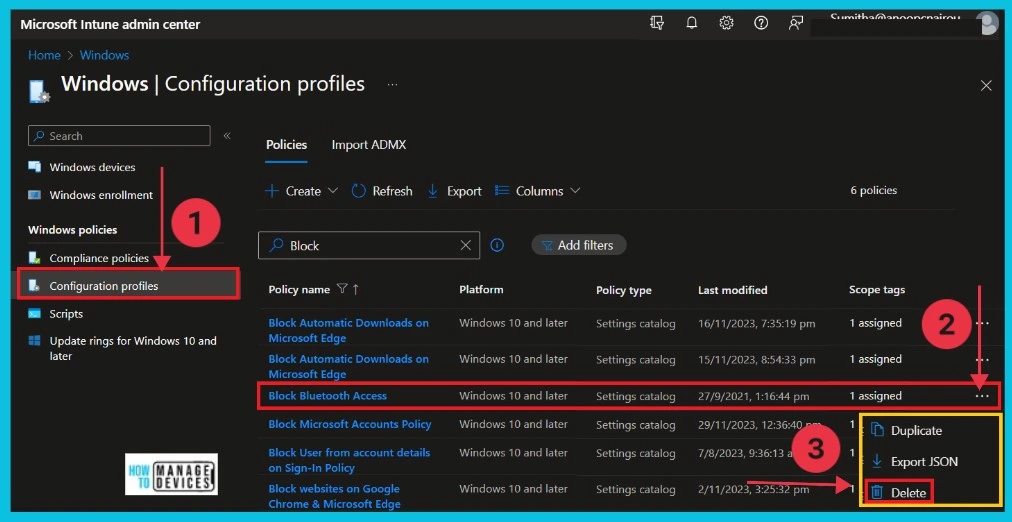
Task: Click 6 policies count text
Action: point(873,190)
